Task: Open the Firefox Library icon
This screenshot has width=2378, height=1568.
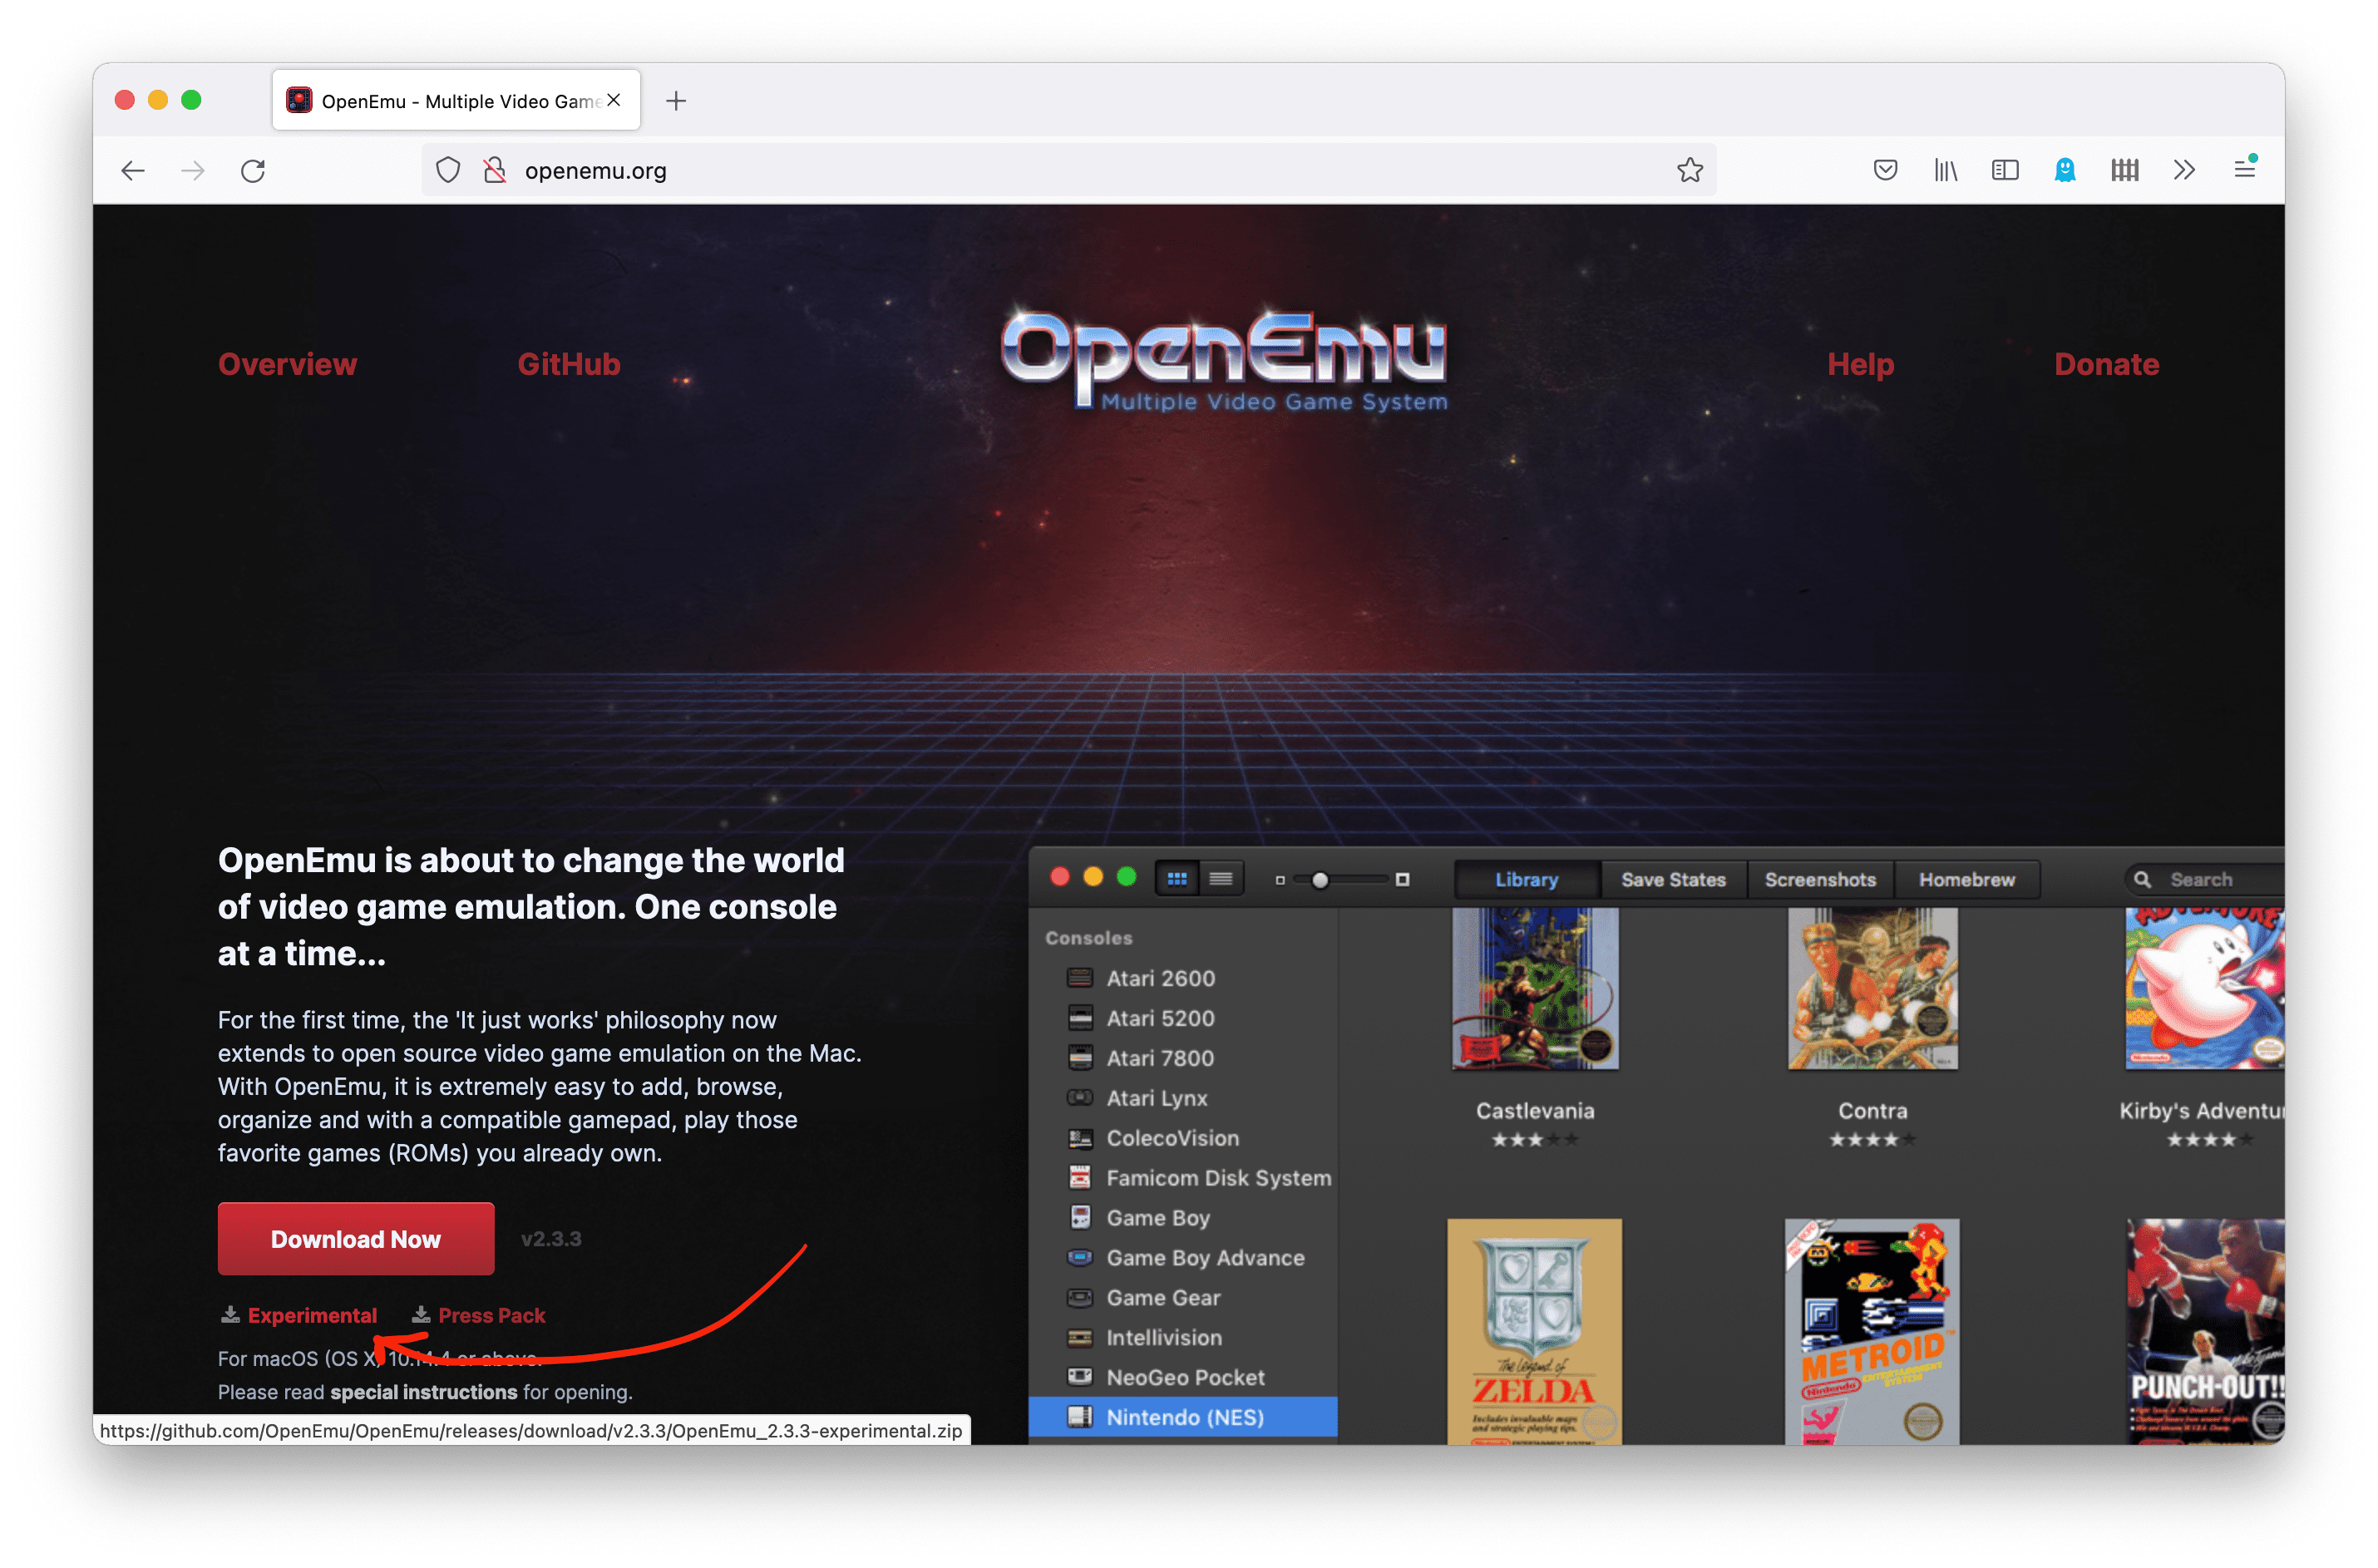Action: point(1945,170)
